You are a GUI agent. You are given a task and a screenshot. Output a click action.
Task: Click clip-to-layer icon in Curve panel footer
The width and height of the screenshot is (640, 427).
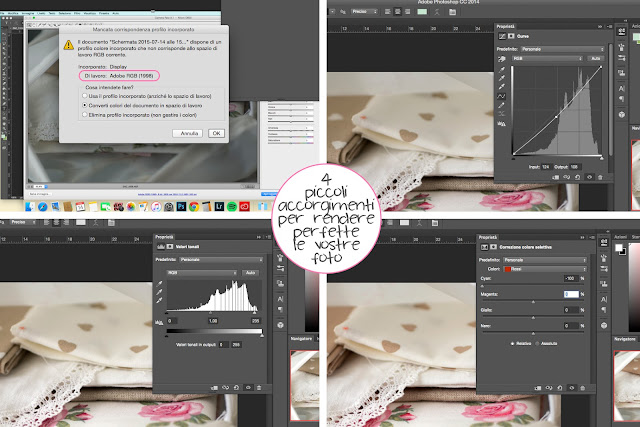click(x=555, y=177)
